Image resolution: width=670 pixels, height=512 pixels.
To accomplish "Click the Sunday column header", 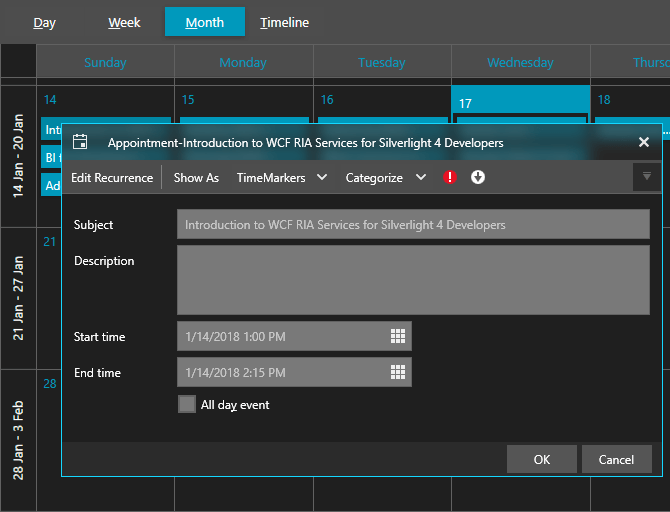I will (105, 62).
